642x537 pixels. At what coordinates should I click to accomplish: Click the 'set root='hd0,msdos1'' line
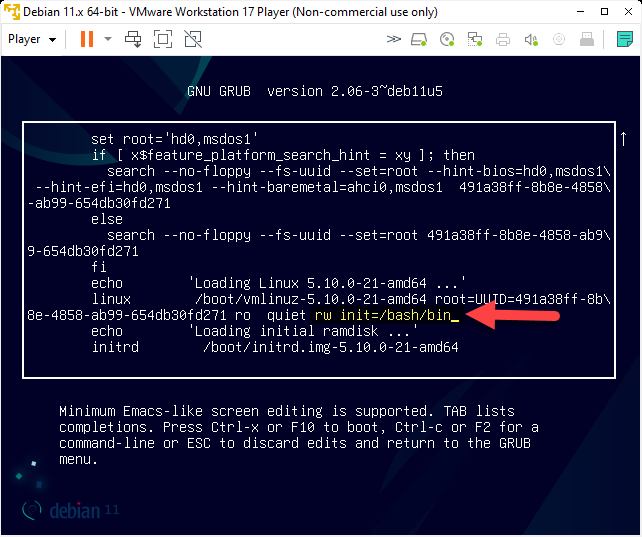174,139
